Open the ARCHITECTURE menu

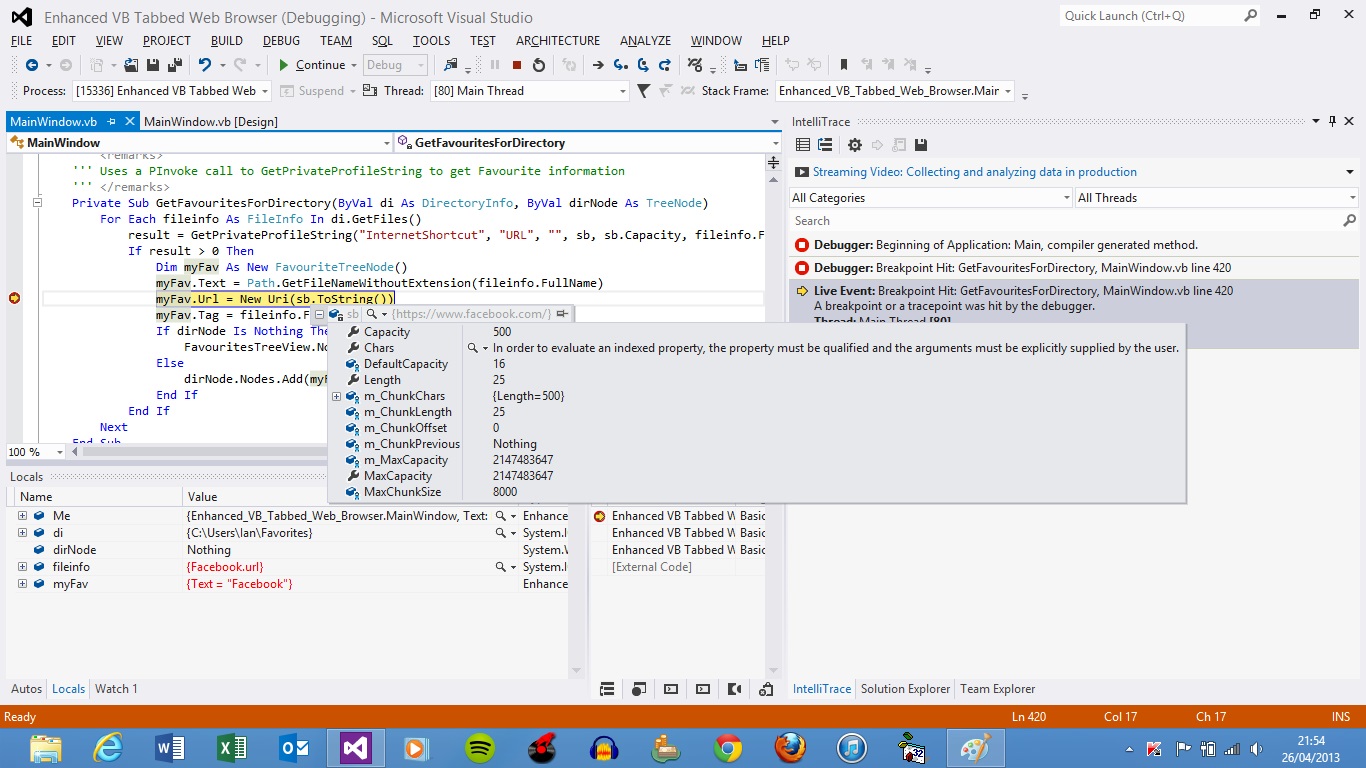pyautogui.click(x=558, y=41)
